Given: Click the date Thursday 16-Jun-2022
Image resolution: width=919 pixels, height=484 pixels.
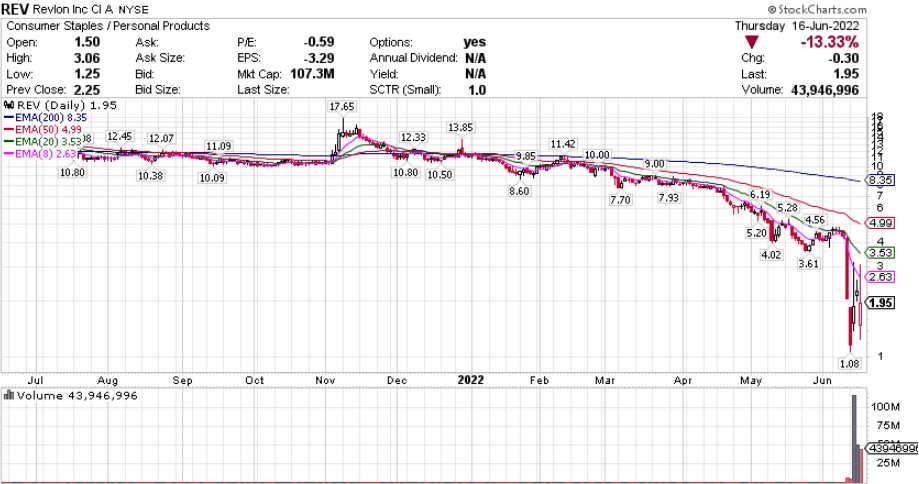Looking at the screenshot, I should 797,26.
